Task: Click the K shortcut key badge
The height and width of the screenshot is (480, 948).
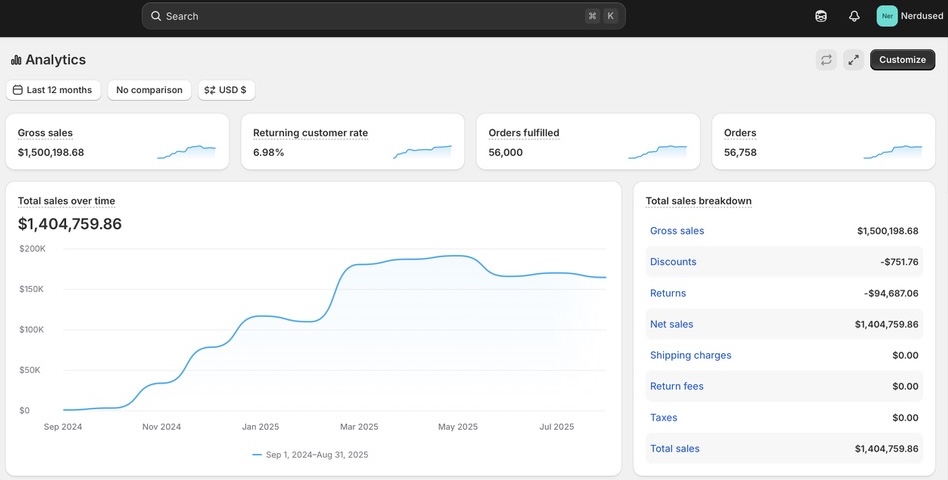Action: (611, 16)
